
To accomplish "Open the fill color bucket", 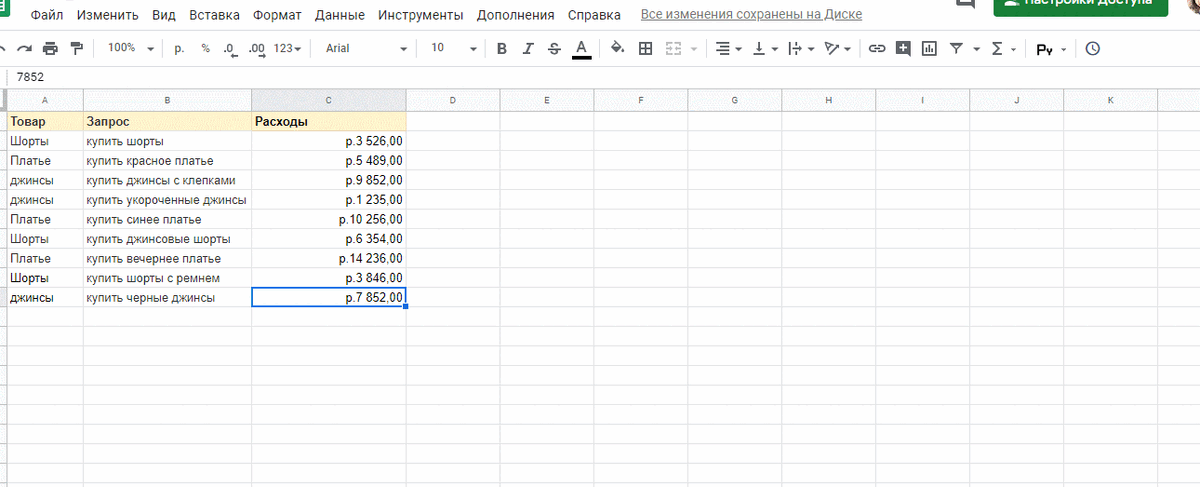I will point(617,48).
